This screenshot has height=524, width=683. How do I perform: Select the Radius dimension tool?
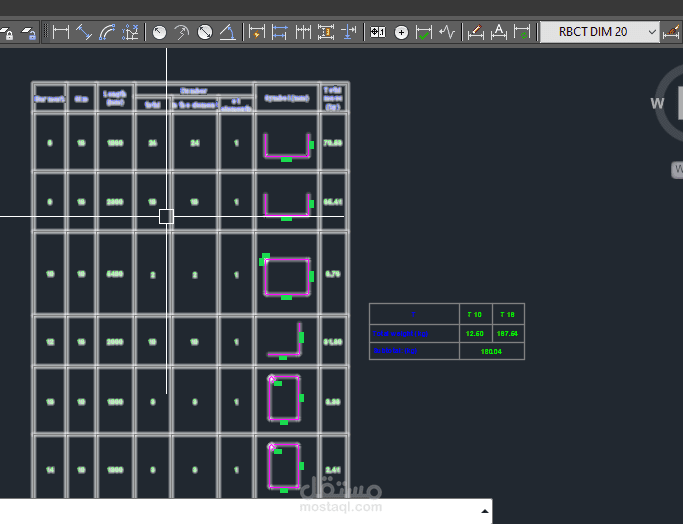pyautogui.click(x=159, y=32)
